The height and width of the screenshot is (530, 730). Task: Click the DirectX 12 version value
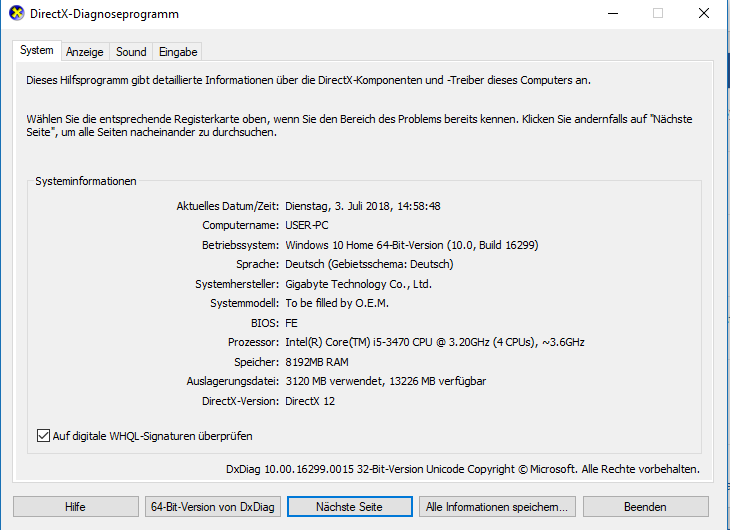coord(310,401)
